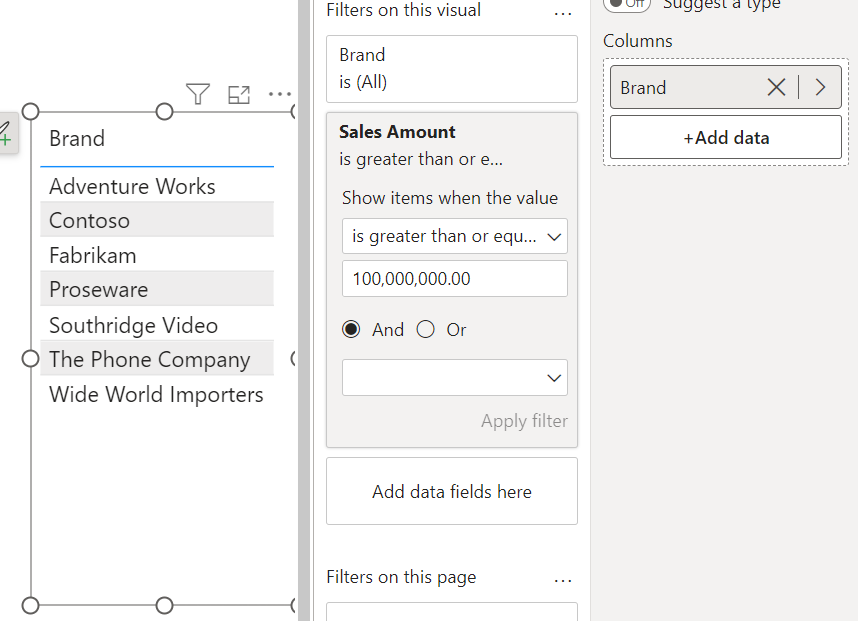Open more options for Filters on this visual
Image resolution: width=858 pixels, height=621 pixels.
[x=563, y=12]
